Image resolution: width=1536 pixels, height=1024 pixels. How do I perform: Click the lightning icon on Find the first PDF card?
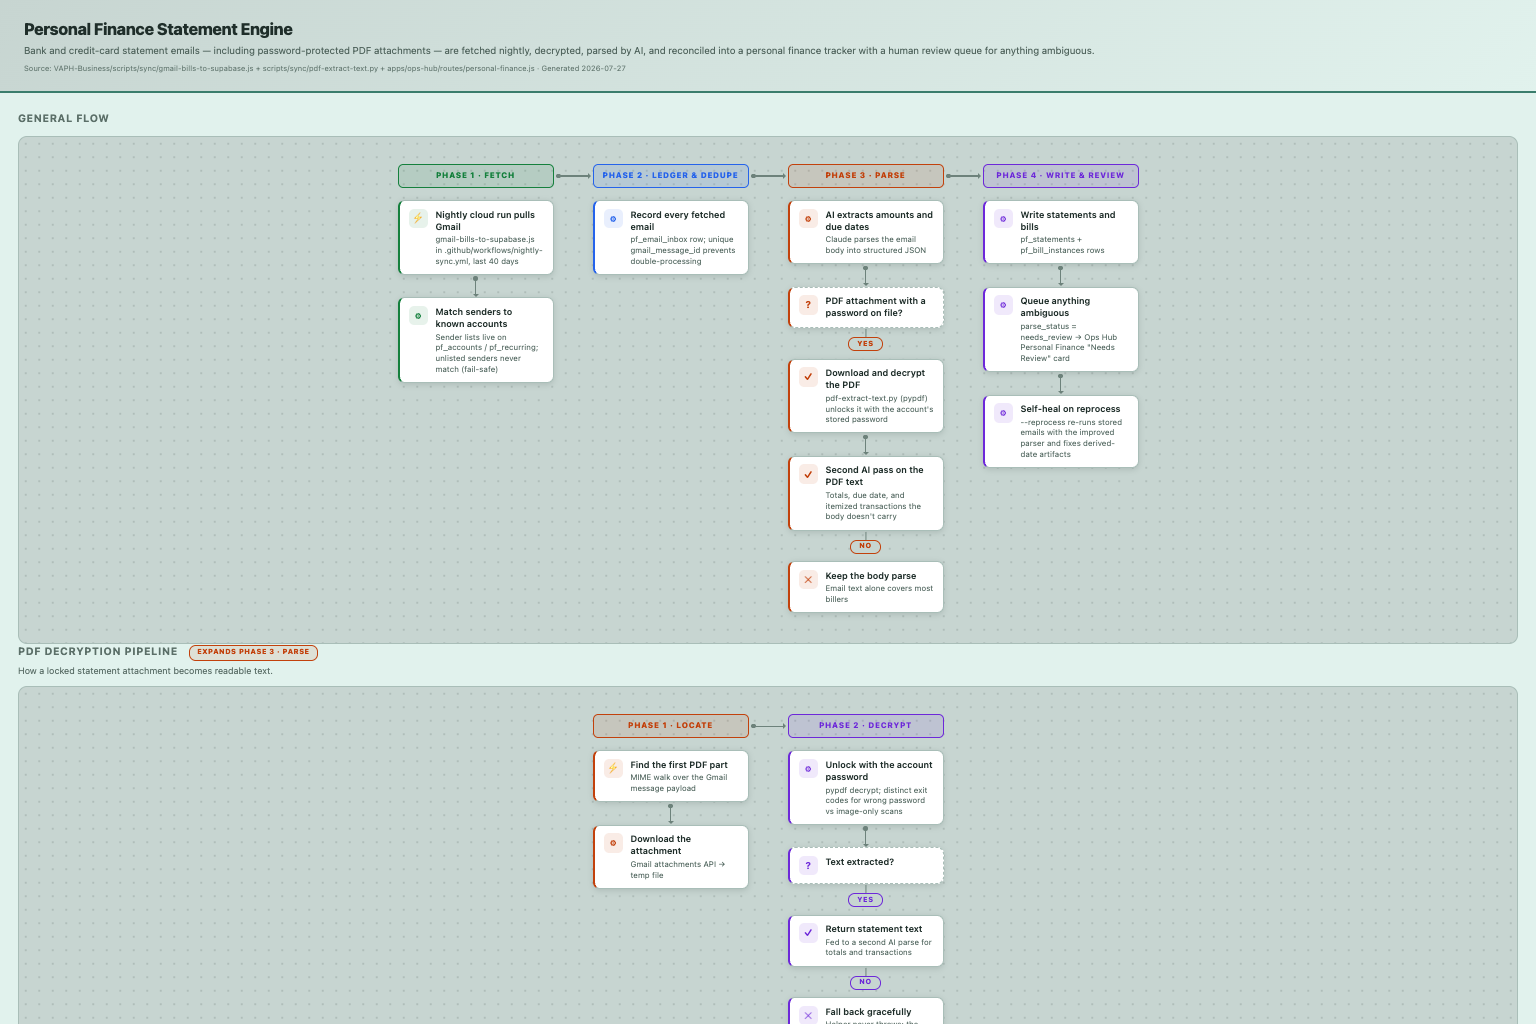(x=613, y=768)
